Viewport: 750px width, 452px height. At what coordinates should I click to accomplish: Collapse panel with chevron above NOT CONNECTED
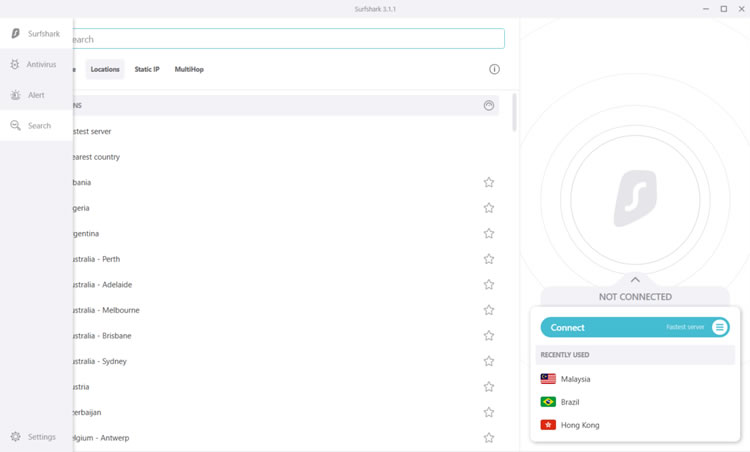tap(635, 280)
